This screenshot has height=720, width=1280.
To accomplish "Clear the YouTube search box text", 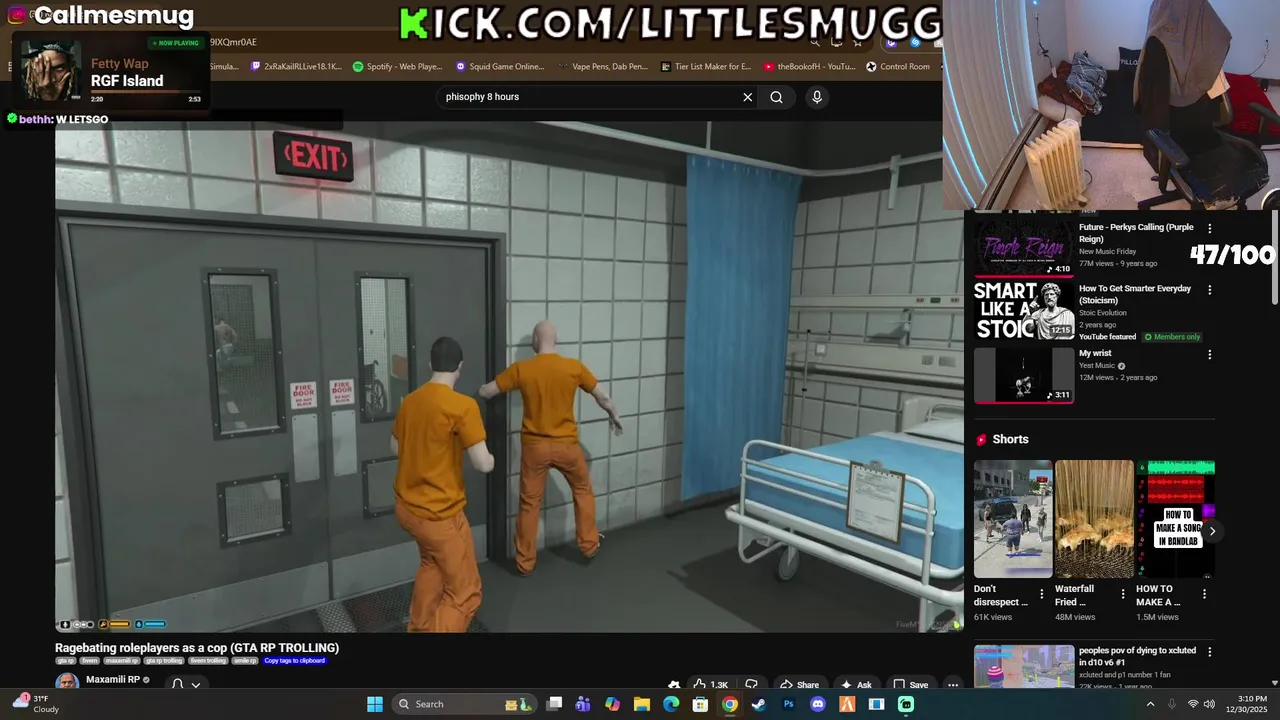I will [747, 97].
